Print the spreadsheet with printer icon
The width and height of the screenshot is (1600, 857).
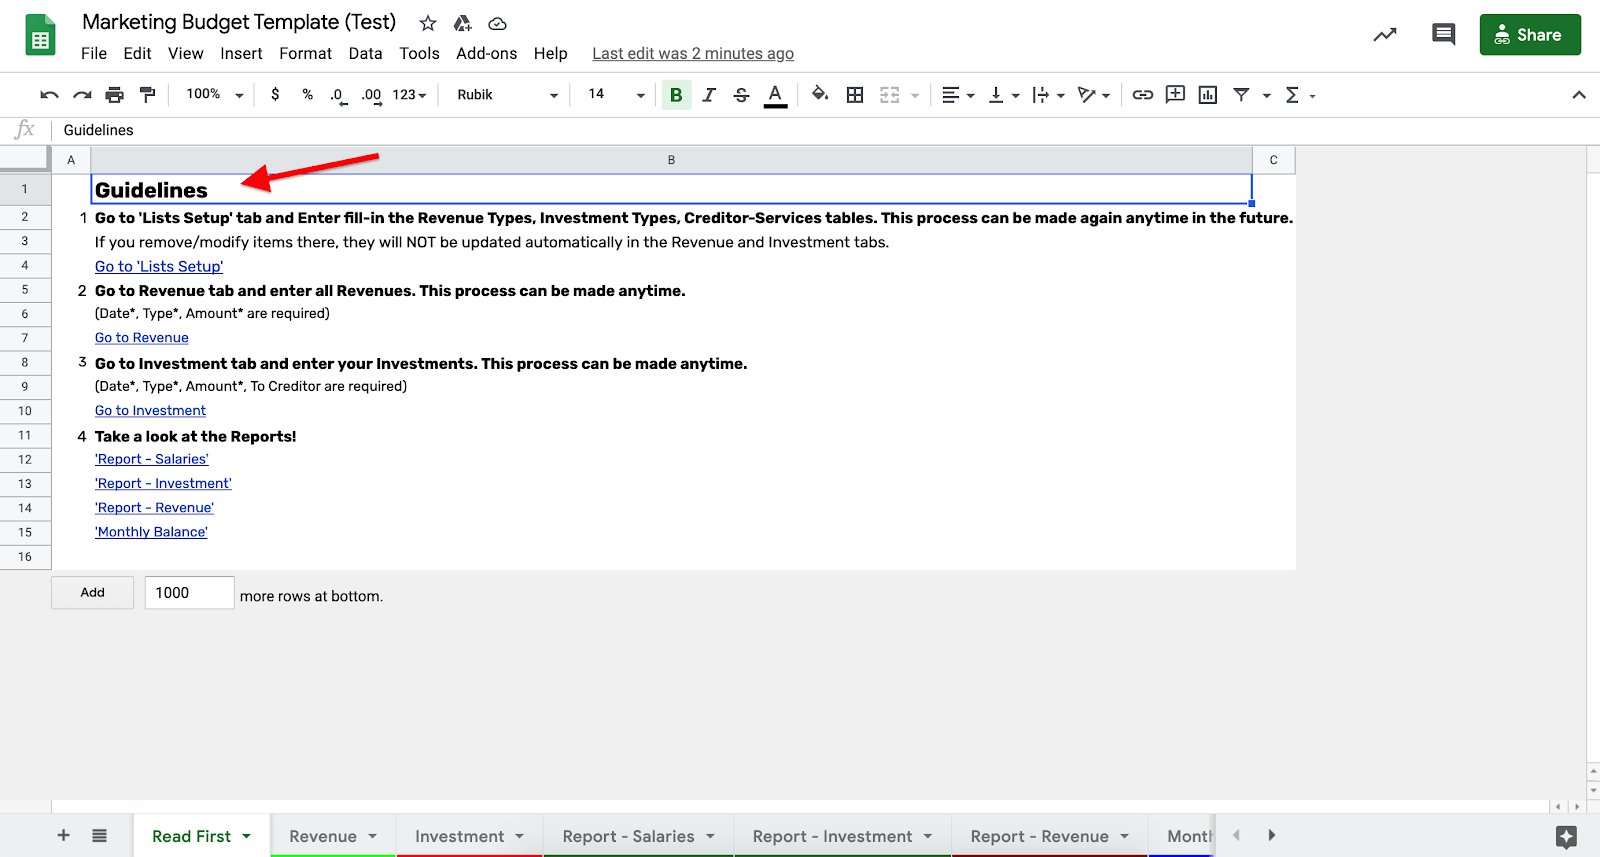tap(115, 95)
